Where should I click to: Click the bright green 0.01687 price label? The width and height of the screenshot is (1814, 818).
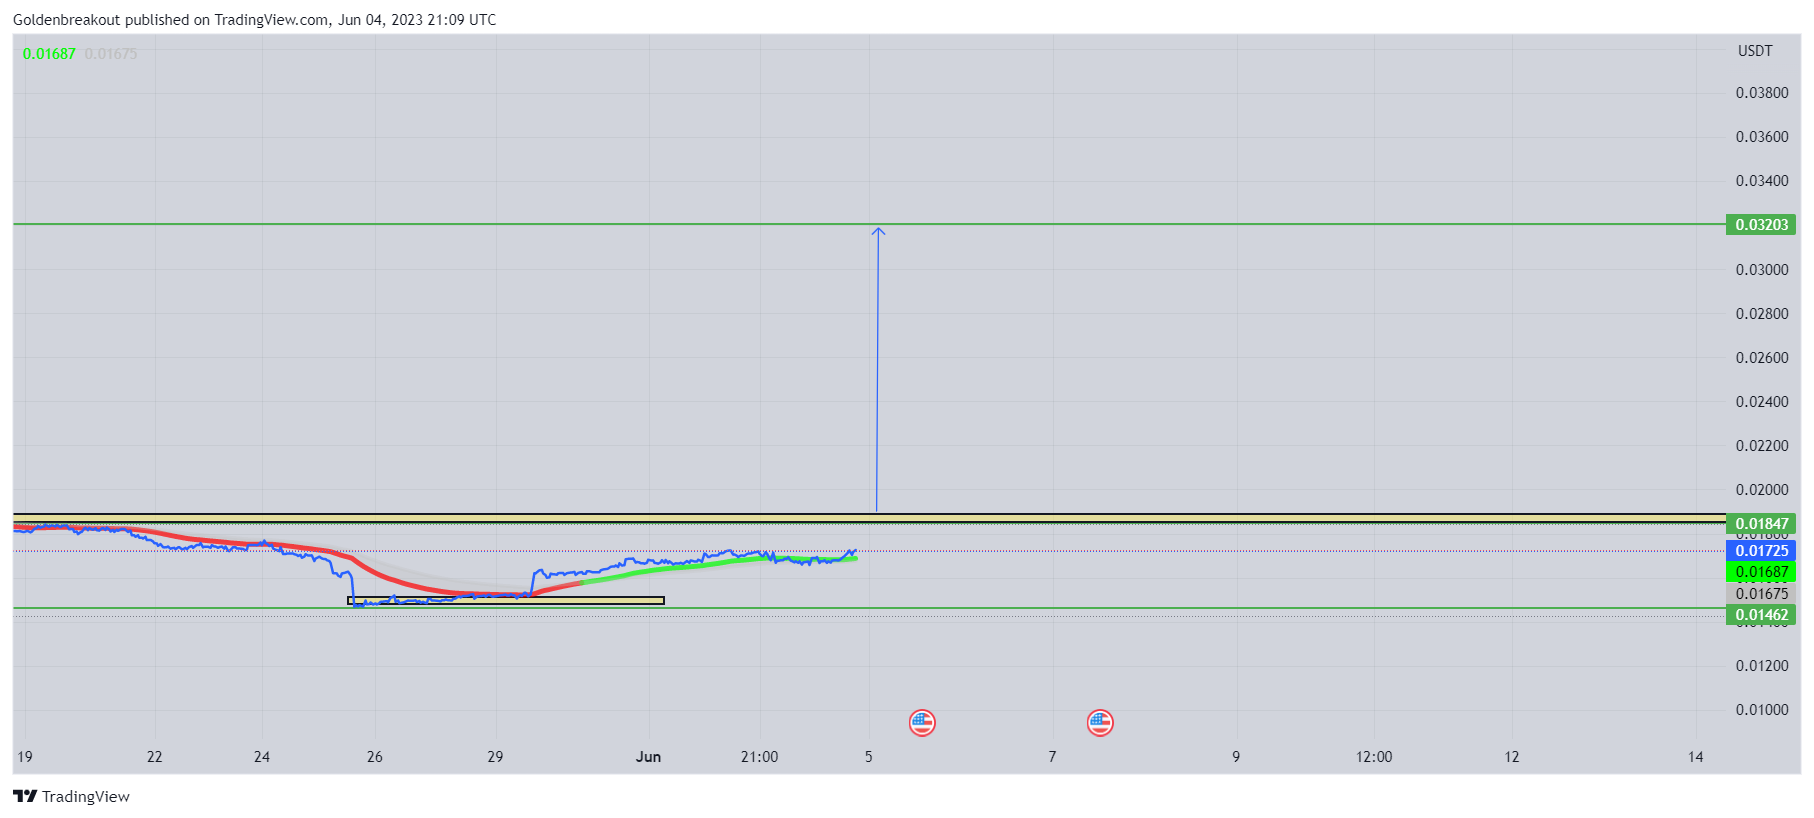(x=1761, y=572)
